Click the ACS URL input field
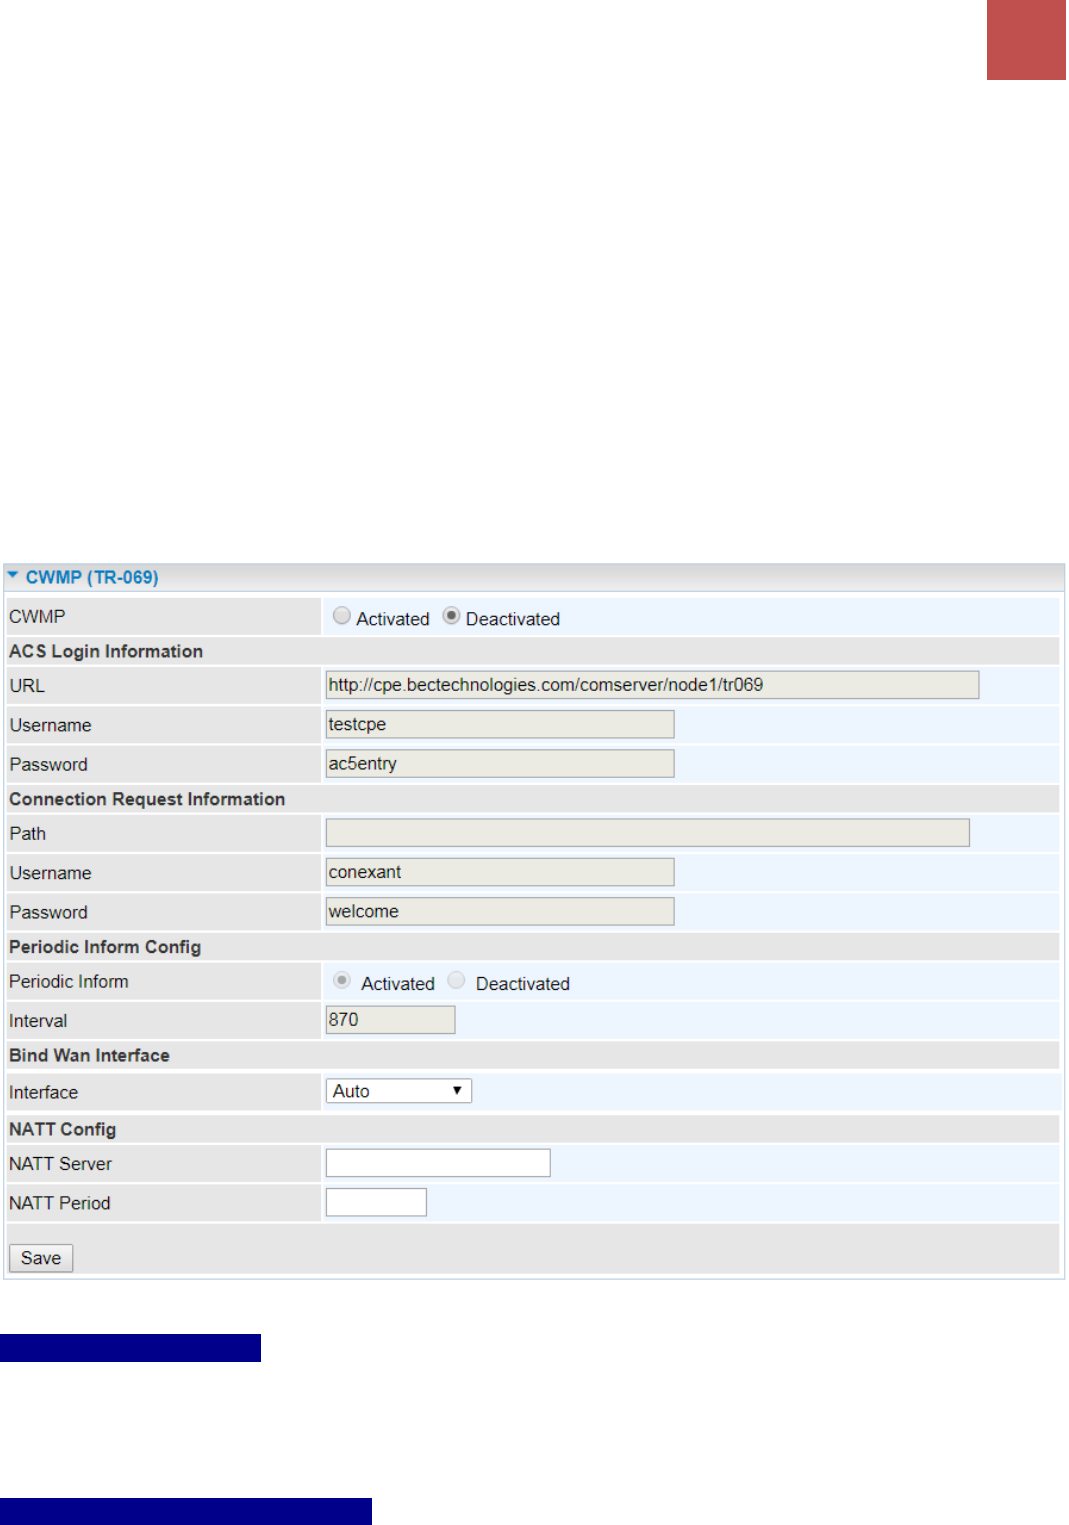 pos(652,685)
